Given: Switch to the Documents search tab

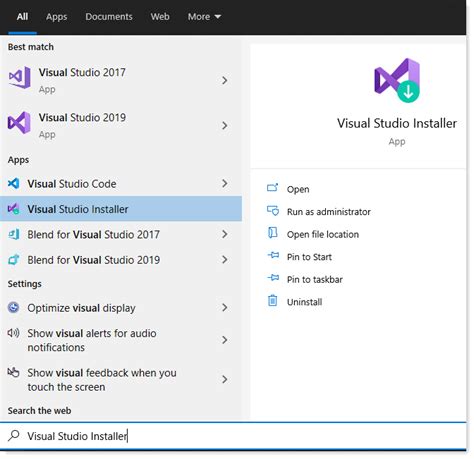Looking at the screenshot, I should [109, 17].
